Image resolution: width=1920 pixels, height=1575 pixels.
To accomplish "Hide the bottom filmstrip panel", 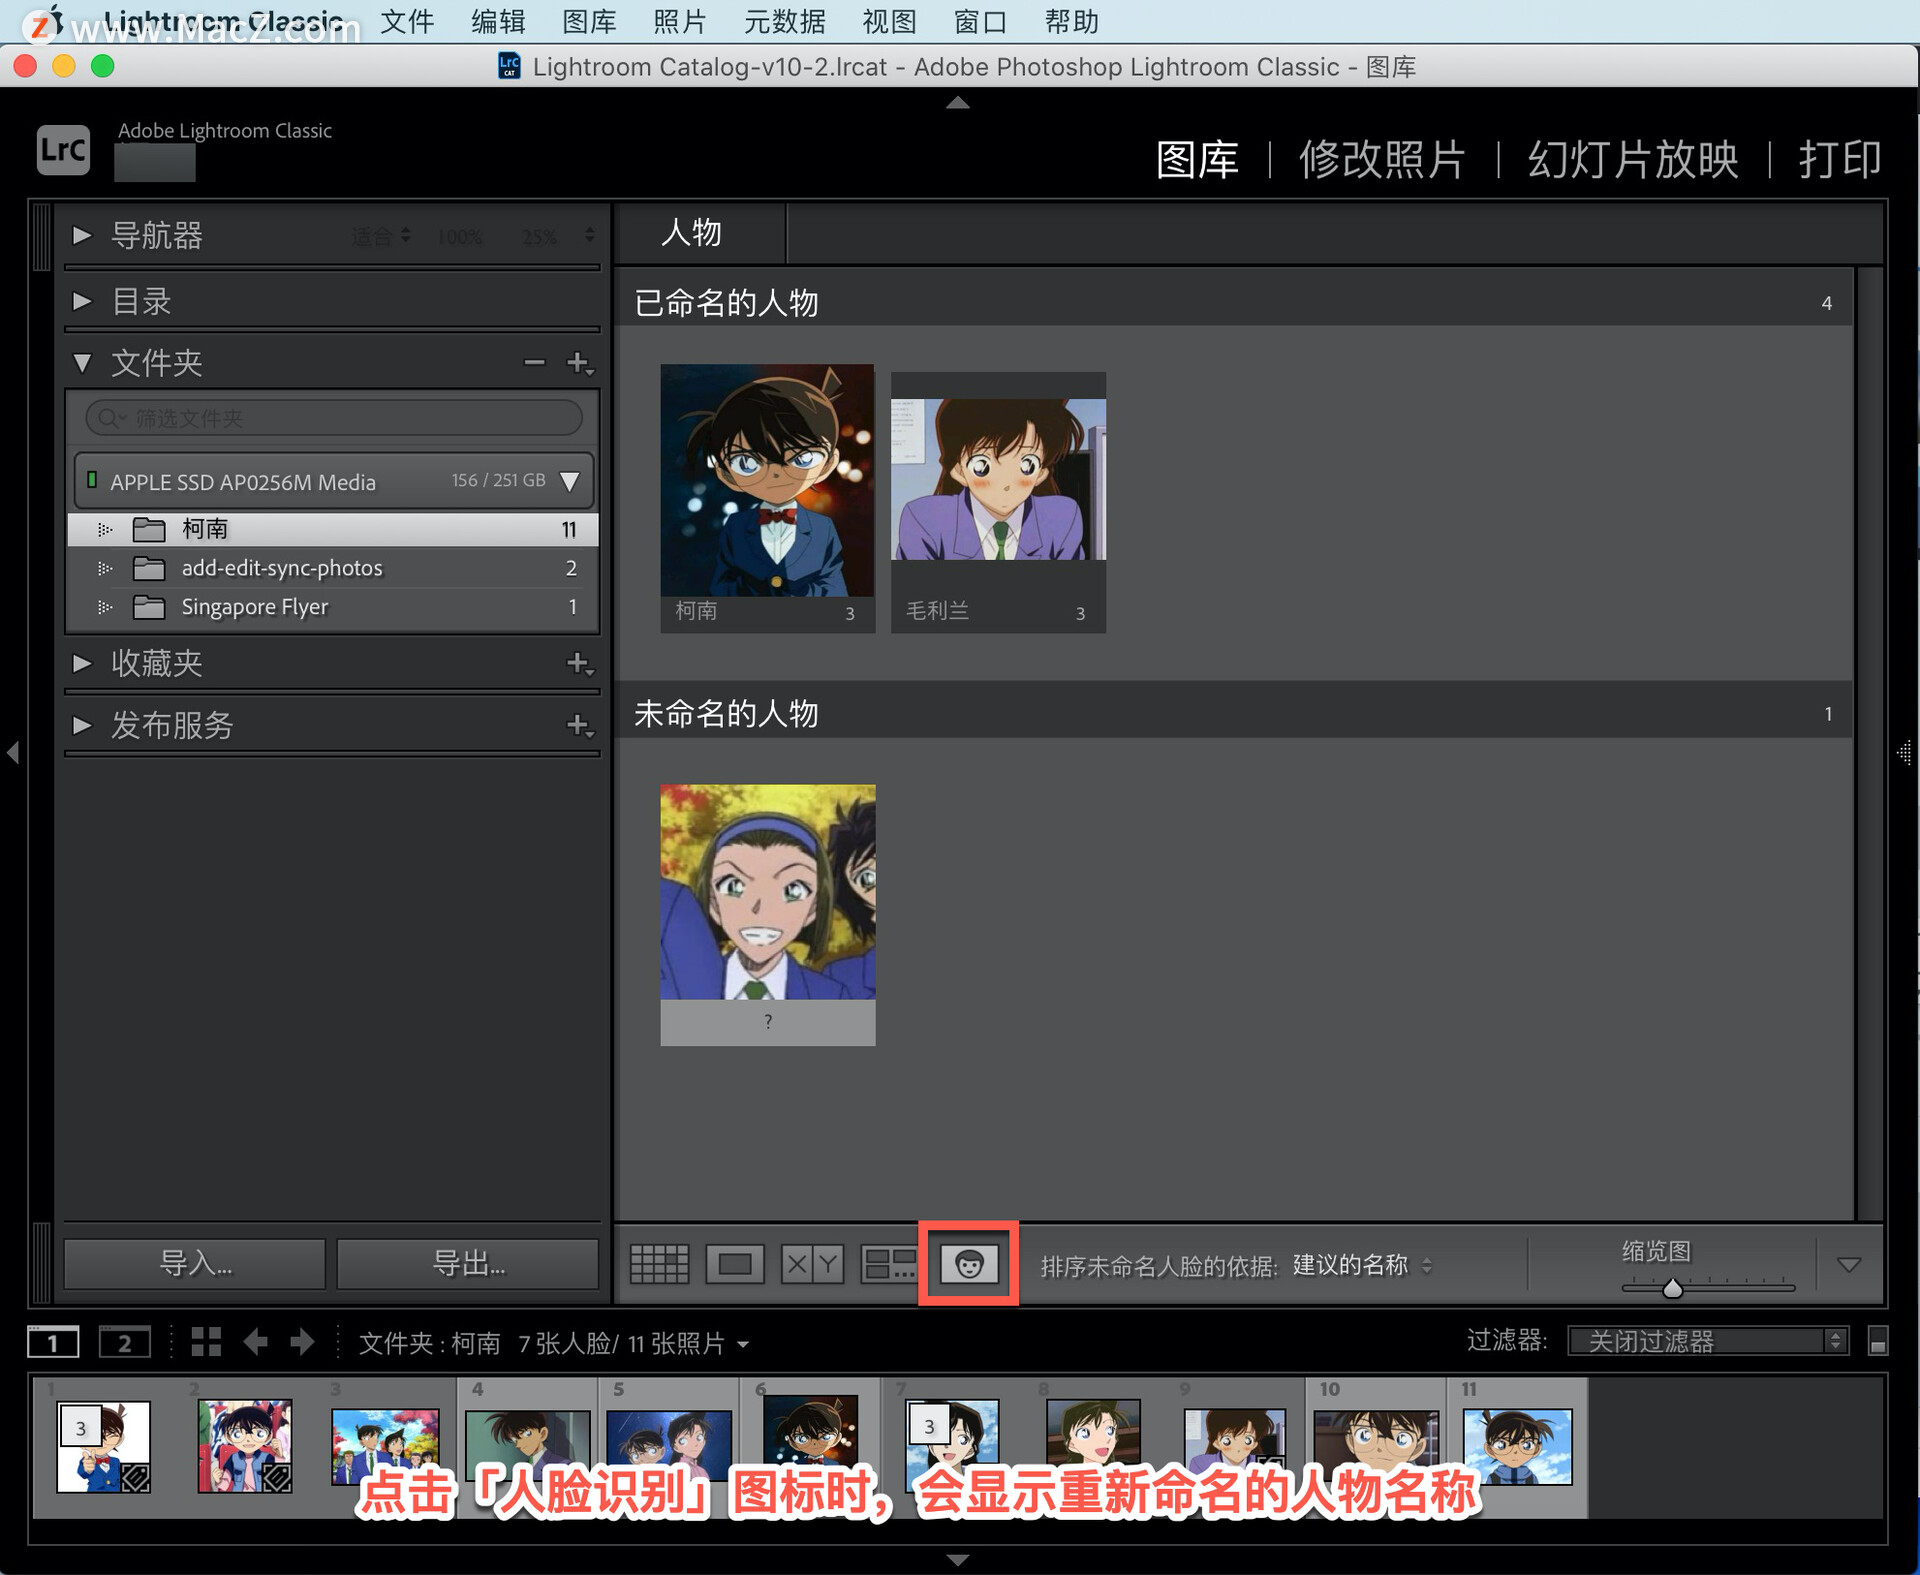I will 958,1560.
